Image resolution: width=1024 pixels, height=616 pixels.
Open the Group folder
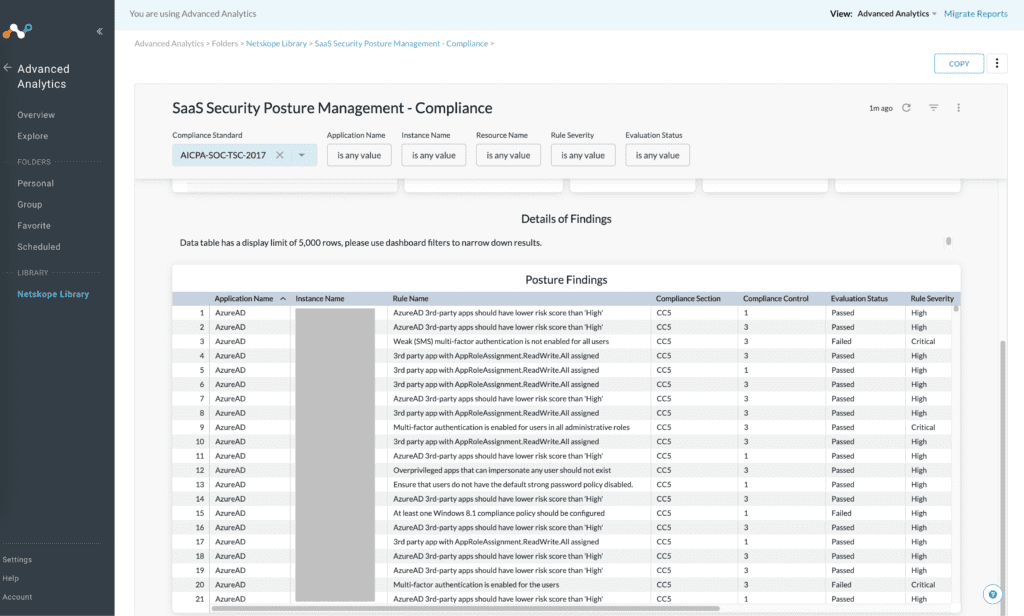(x=29, y=204)
